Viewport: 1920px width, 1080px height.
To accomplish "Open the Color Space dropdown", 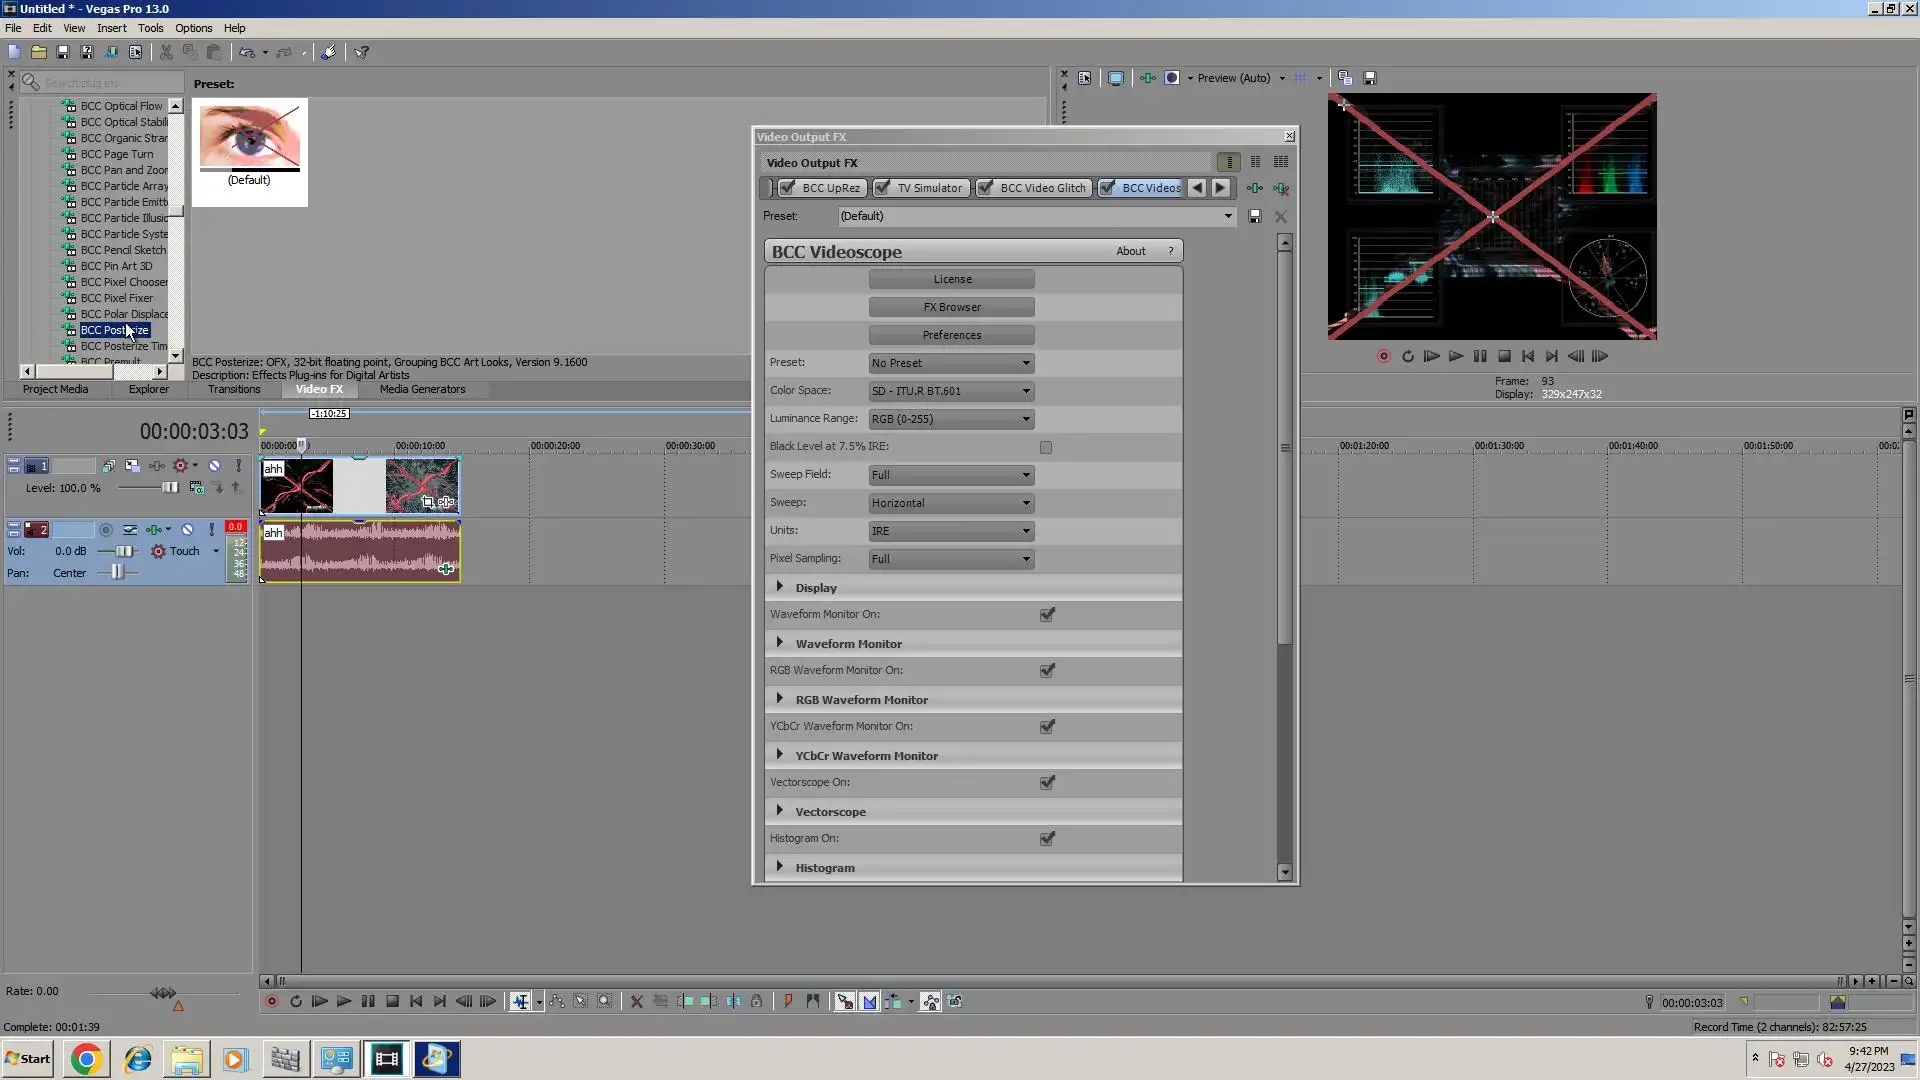I will pyautogui.click(x=951, y=391).
